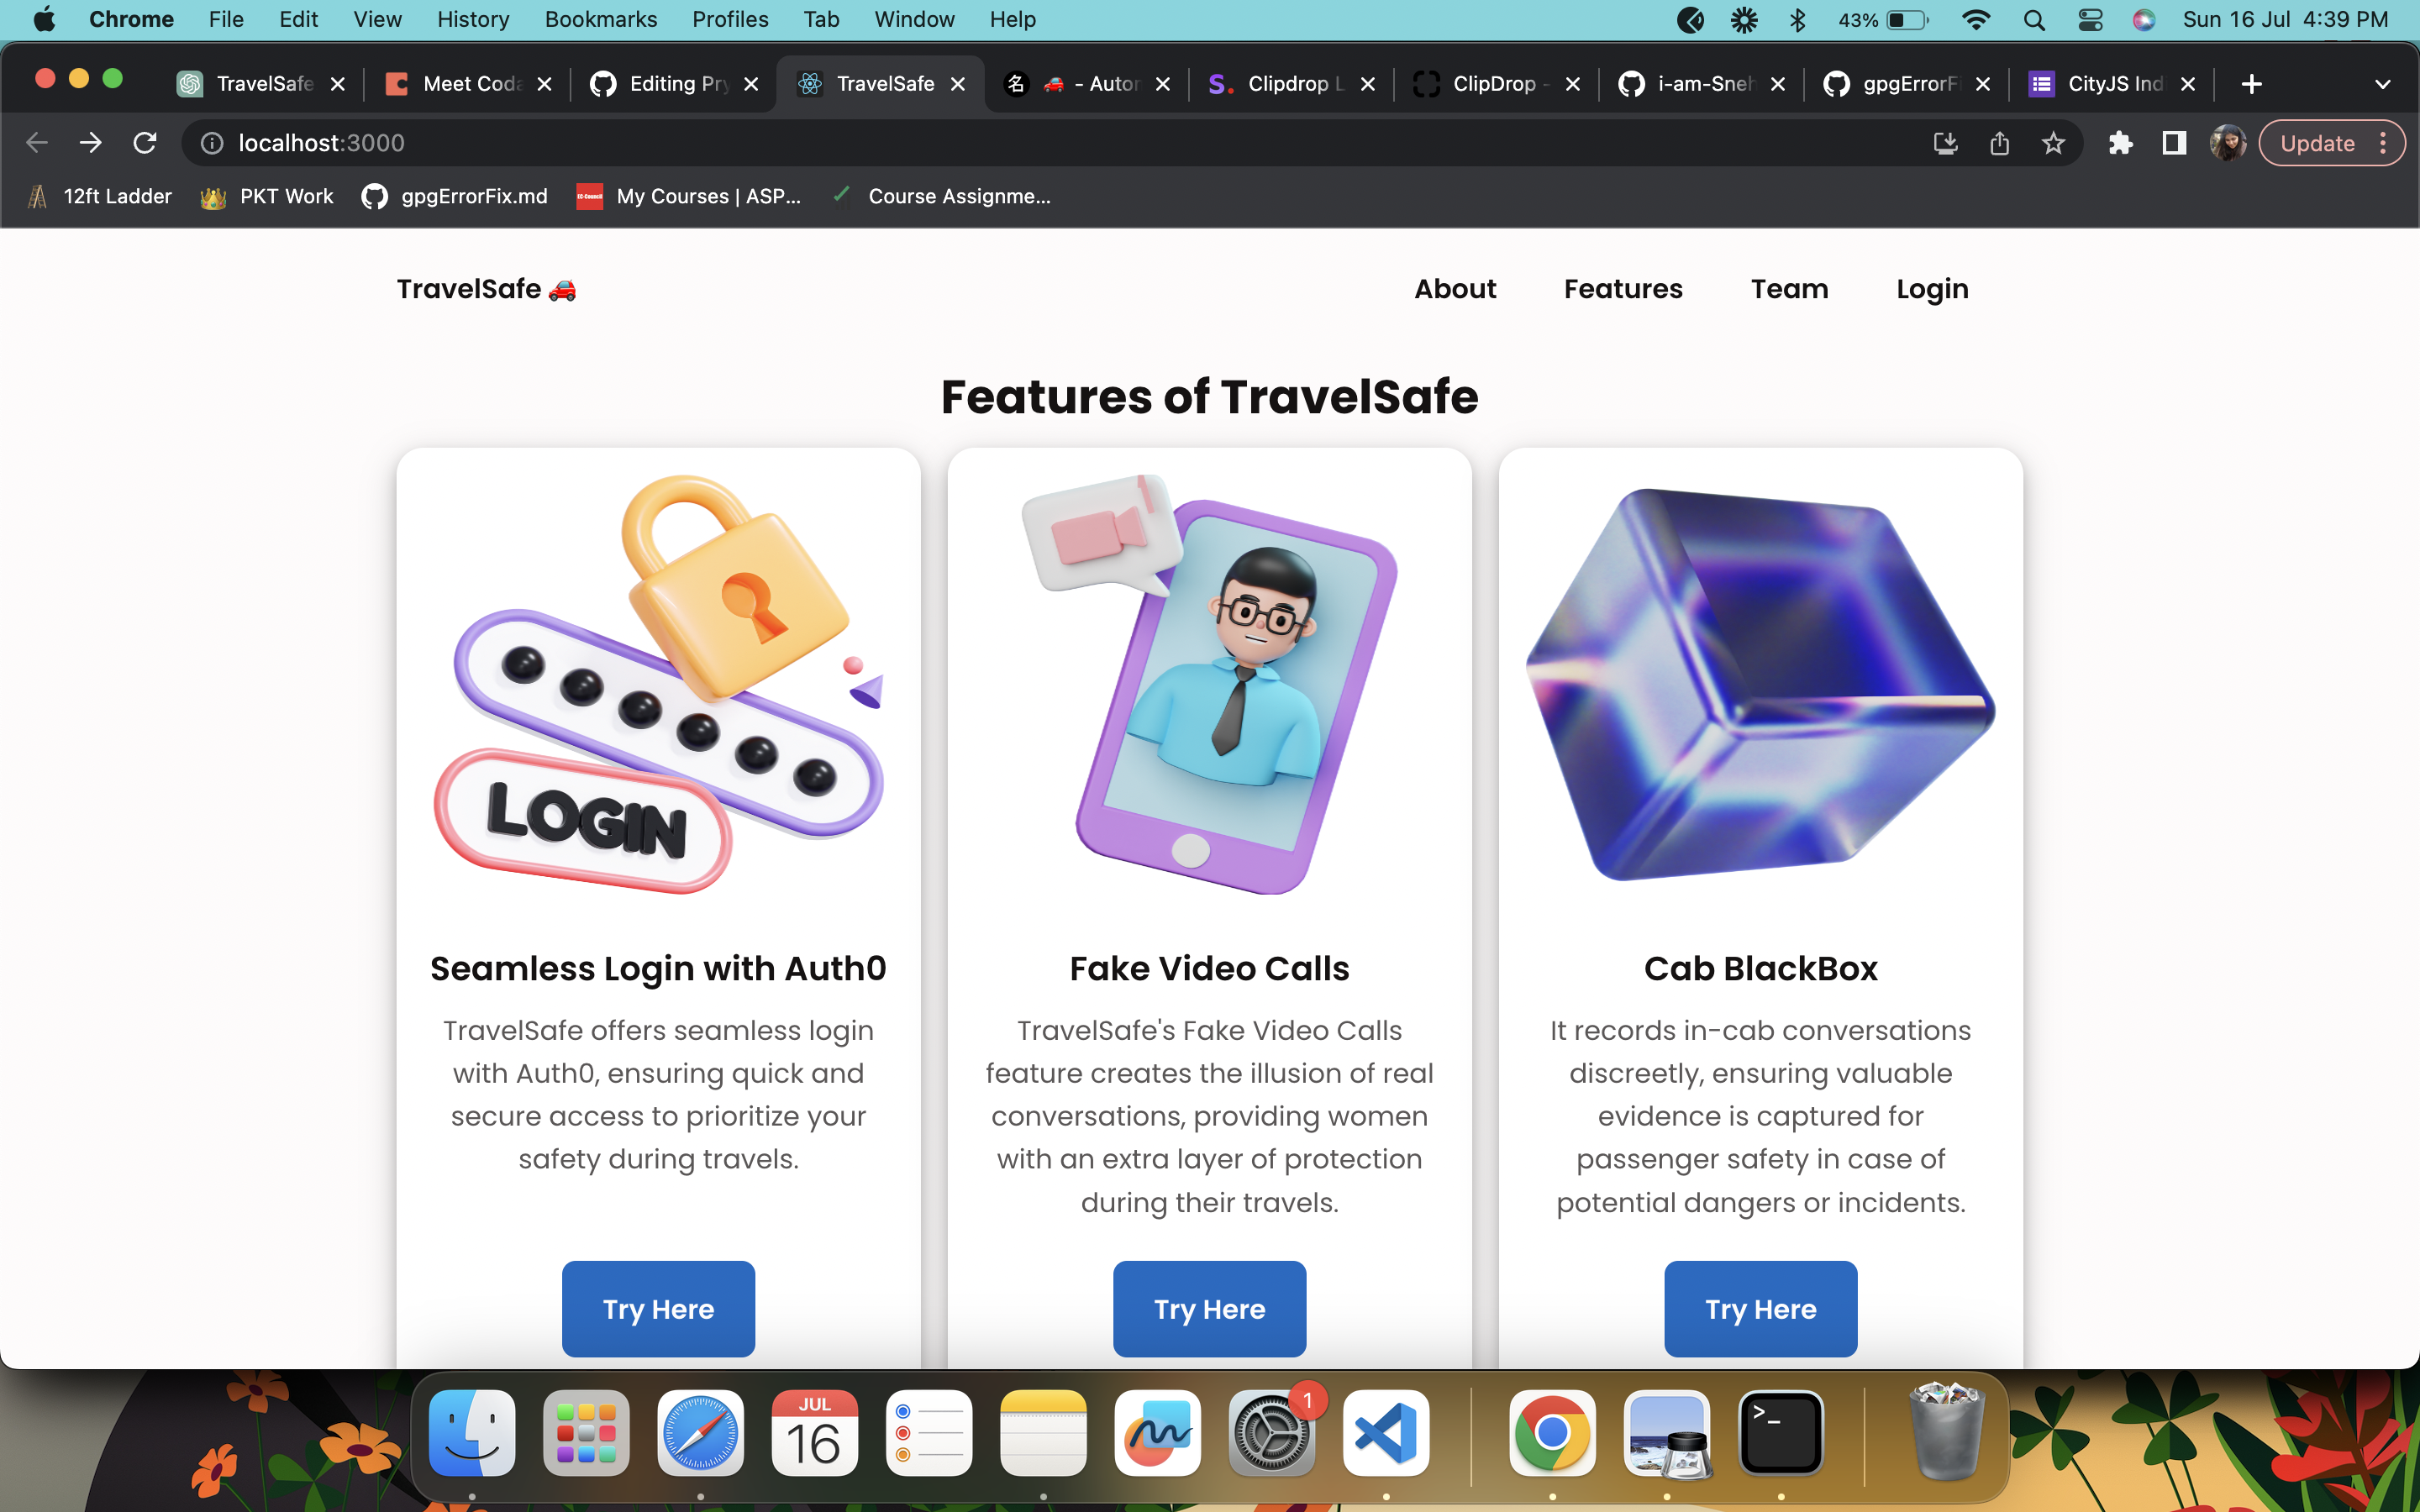Click the browser reload page icon

[x=145, y=143]
